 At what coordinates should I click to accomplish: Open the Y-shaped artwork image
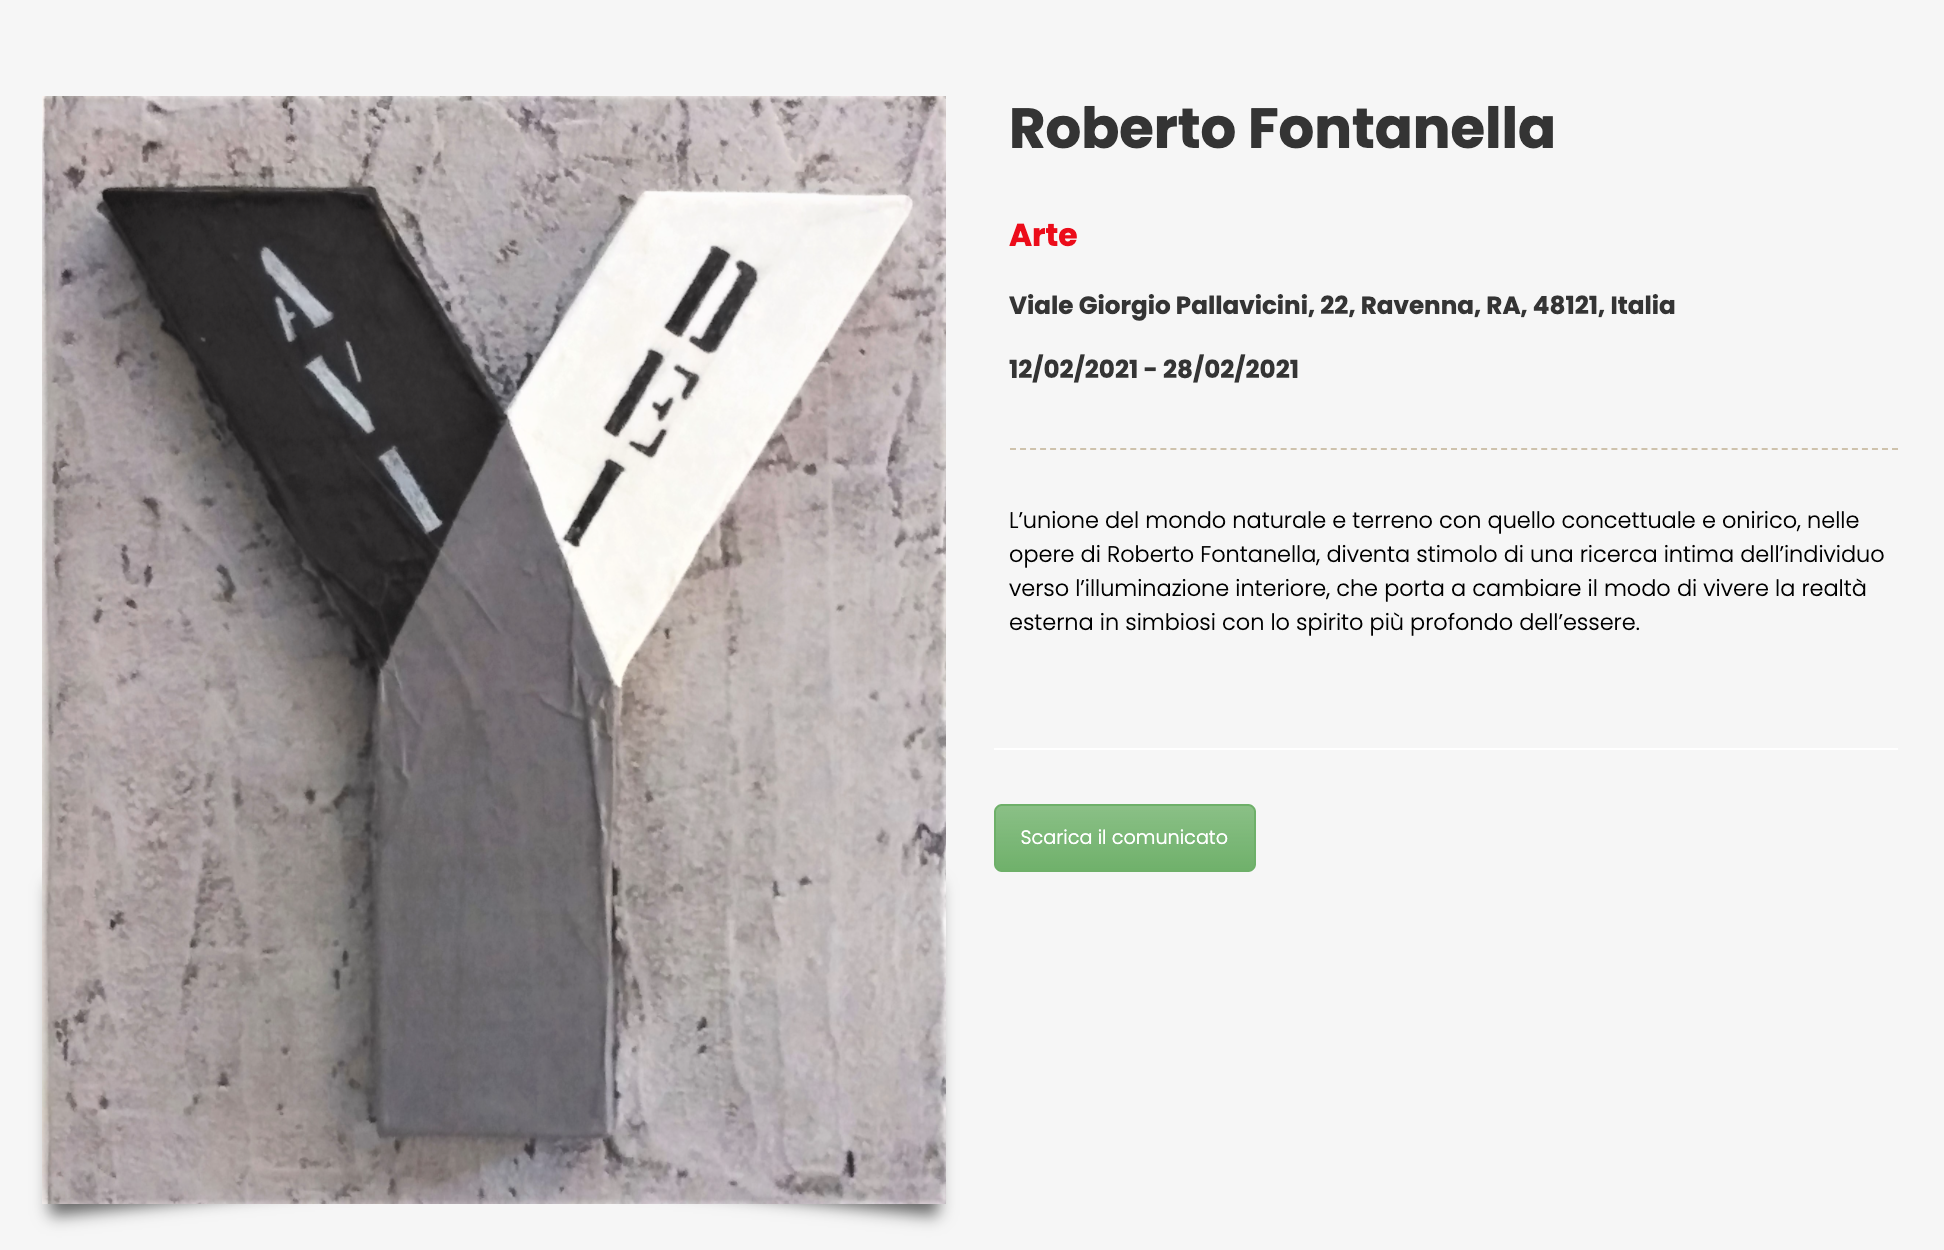click(x=495, y=650)
